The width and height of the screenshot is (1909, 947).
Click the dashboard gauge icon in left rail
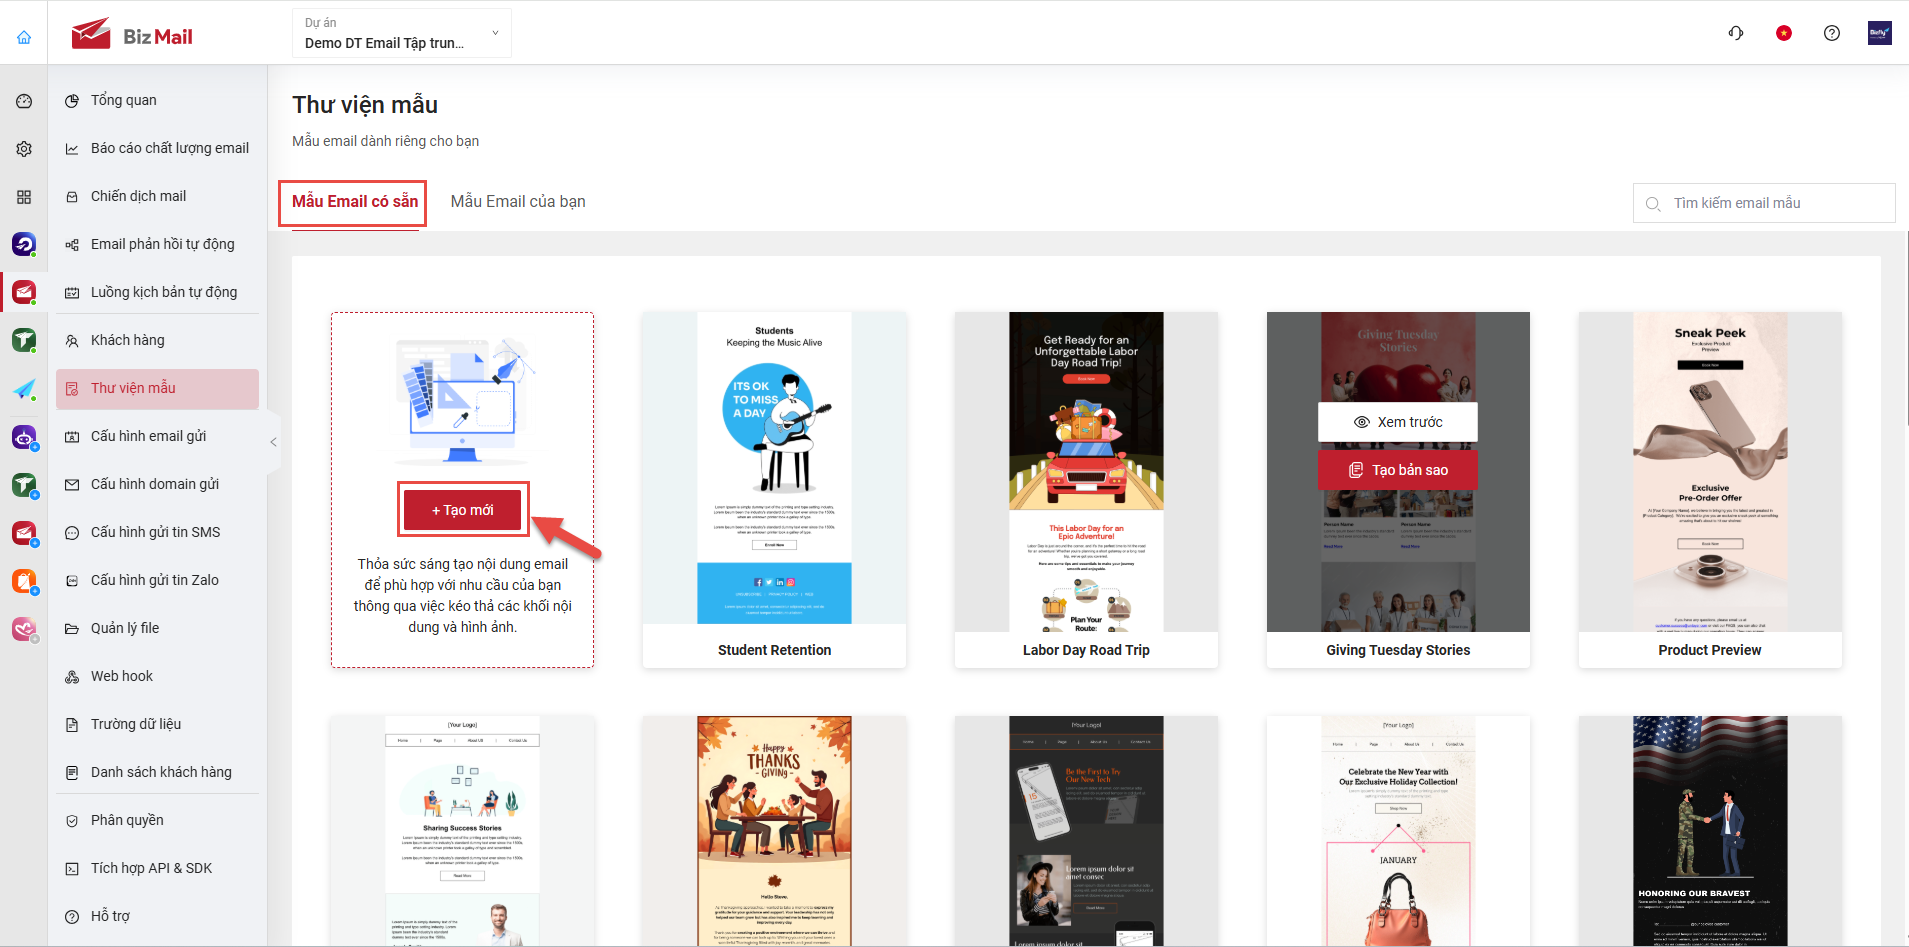coord(24,101)
